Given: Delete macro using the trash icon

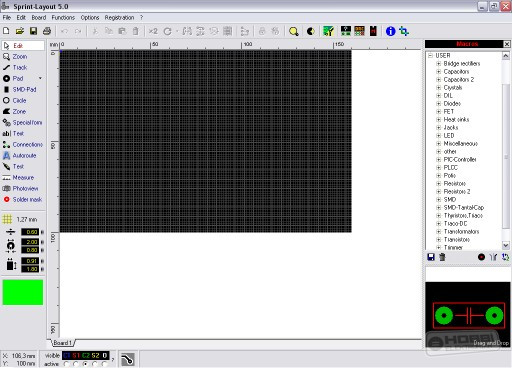Looking at the screenshot, I should 442,257.
